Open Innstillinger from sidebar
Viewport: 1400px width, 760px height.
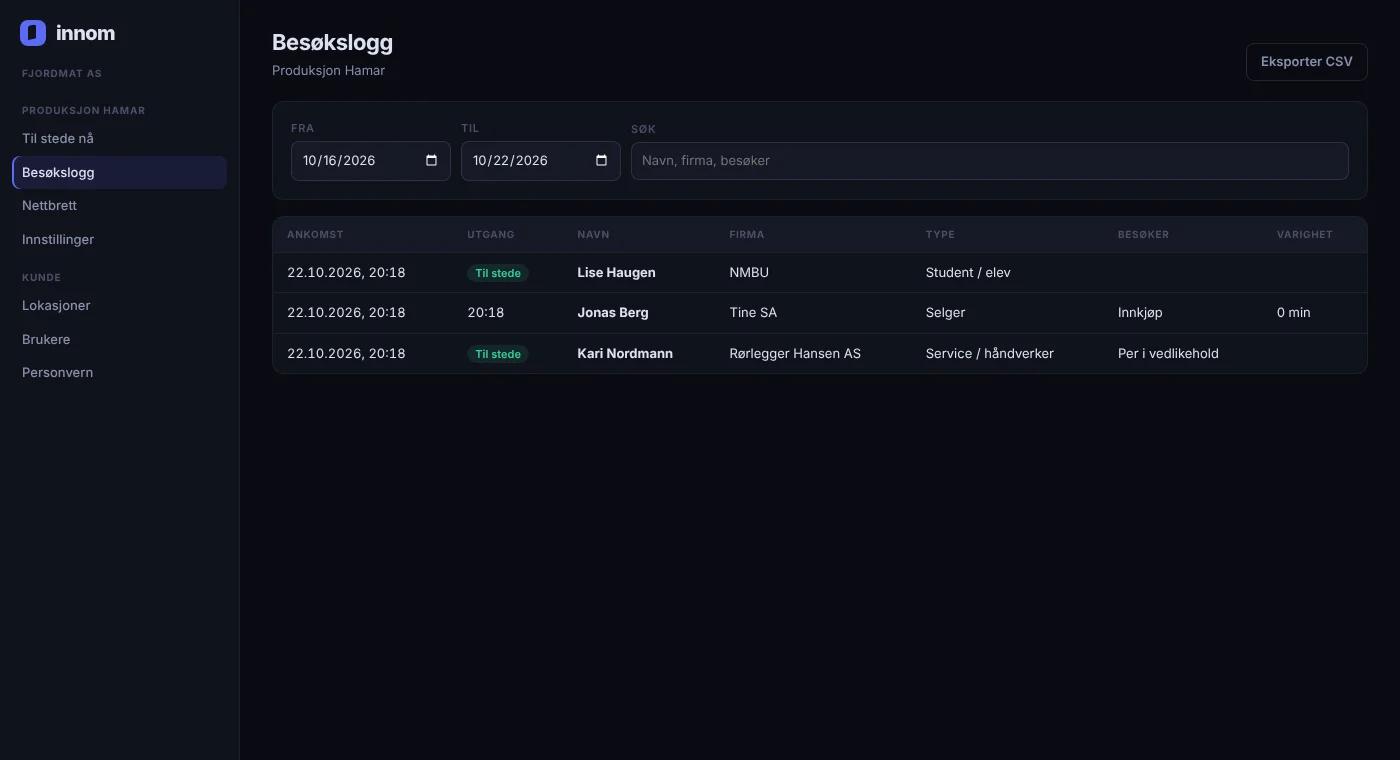point(119,240)
